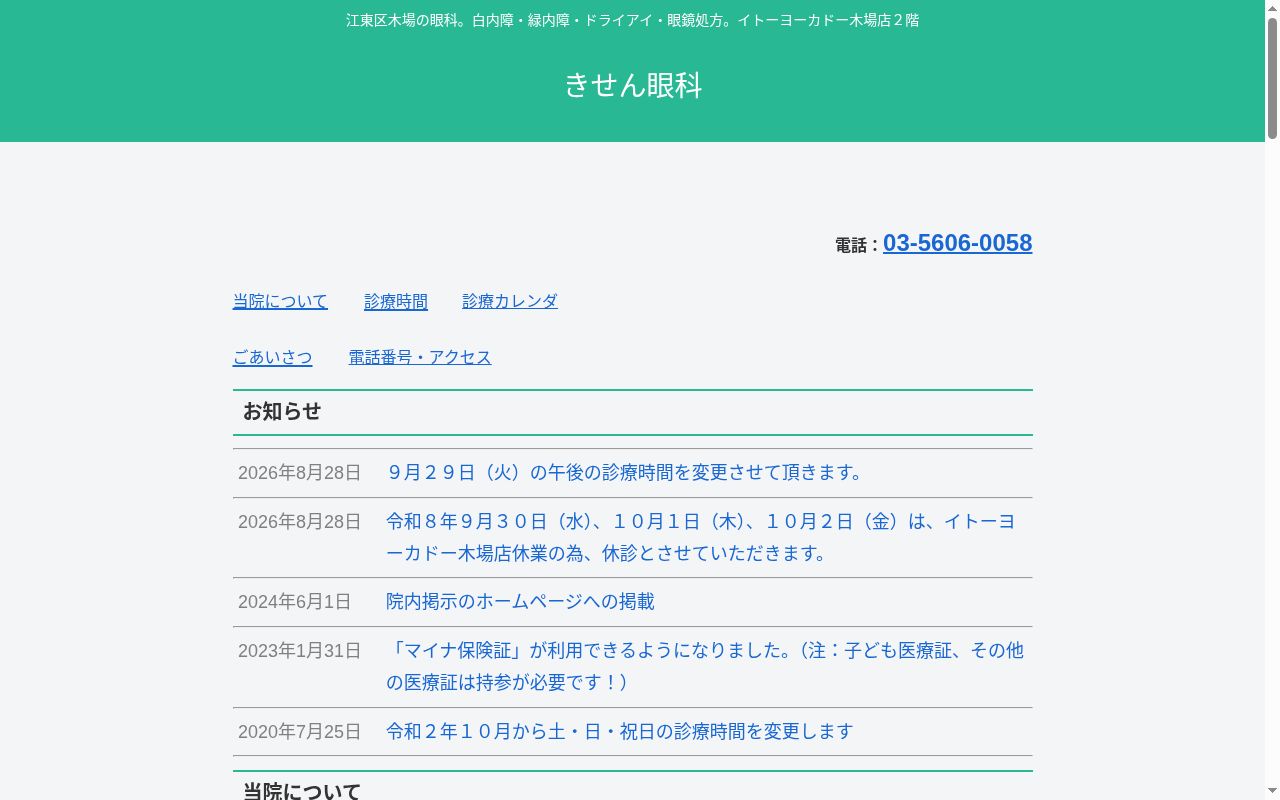Click the 2023年1月31日 date text
This screenshot has width=1280, height=800.
300,651
